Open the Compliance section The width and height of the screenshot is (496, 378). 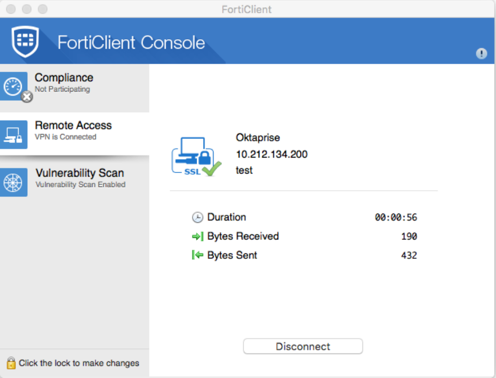click(x=74, y=88)
